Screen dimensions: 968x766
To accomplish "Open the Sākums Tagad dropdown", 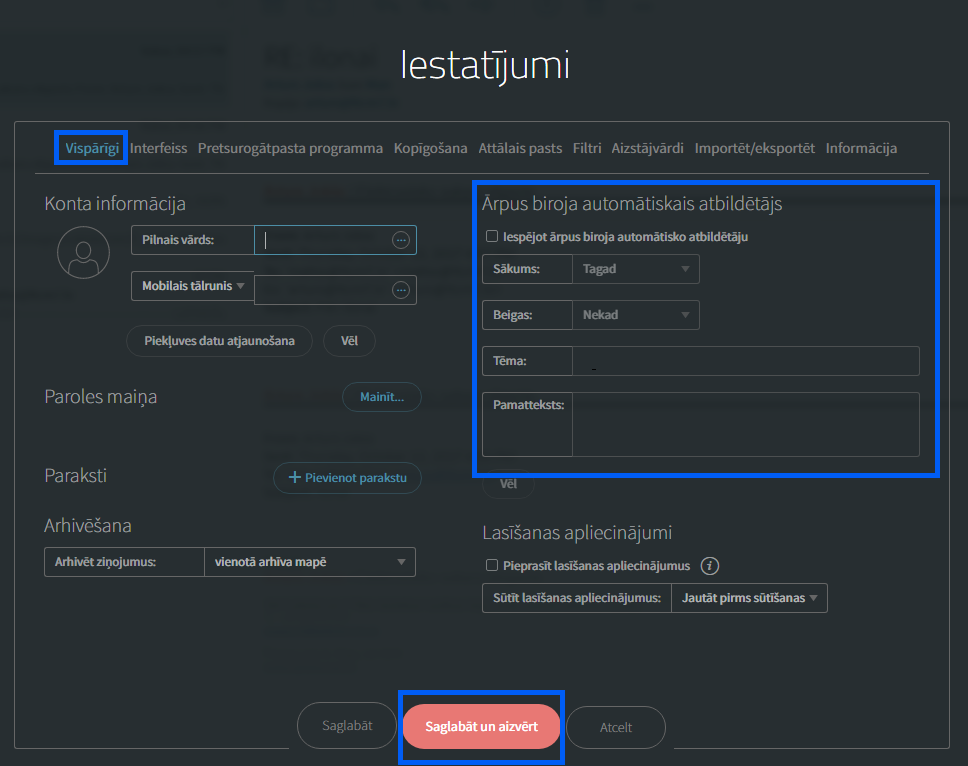I will [x=636, y=269].
